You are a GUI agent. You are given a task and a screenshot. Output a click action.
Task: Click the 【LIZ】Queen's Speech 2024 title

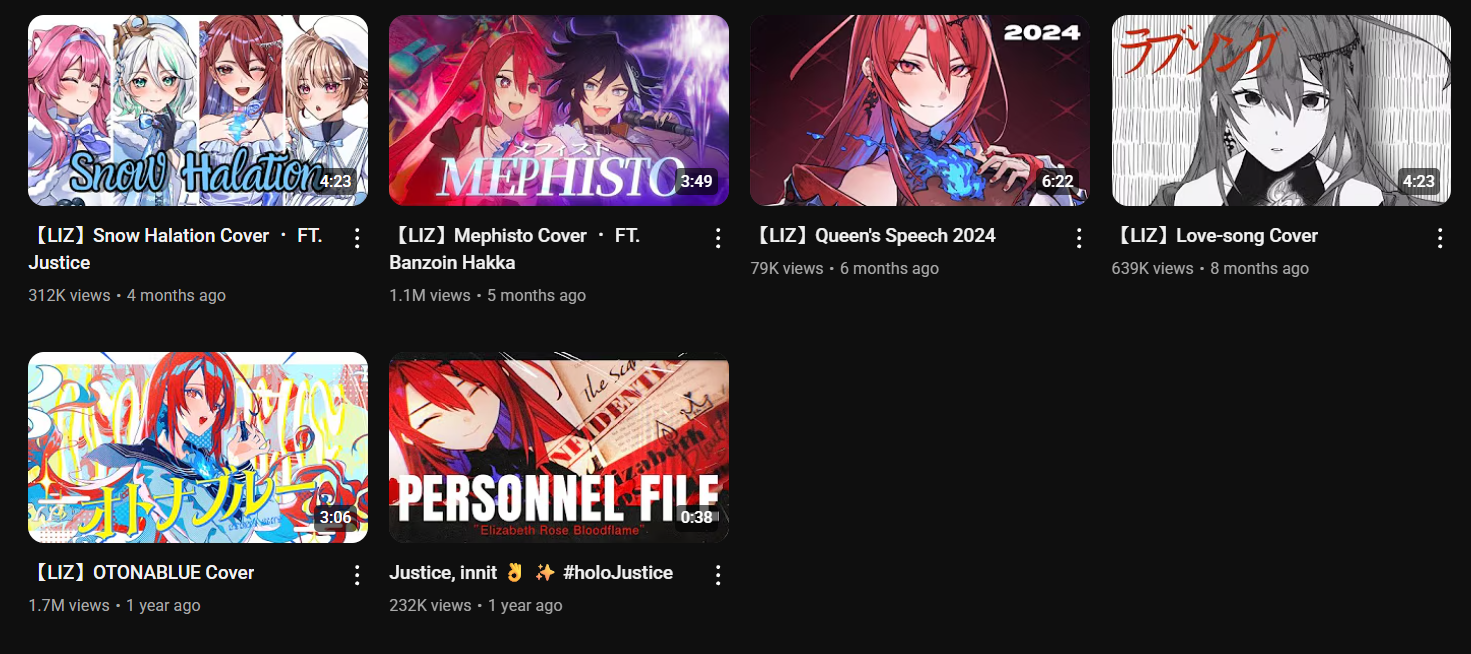[873, 236]
